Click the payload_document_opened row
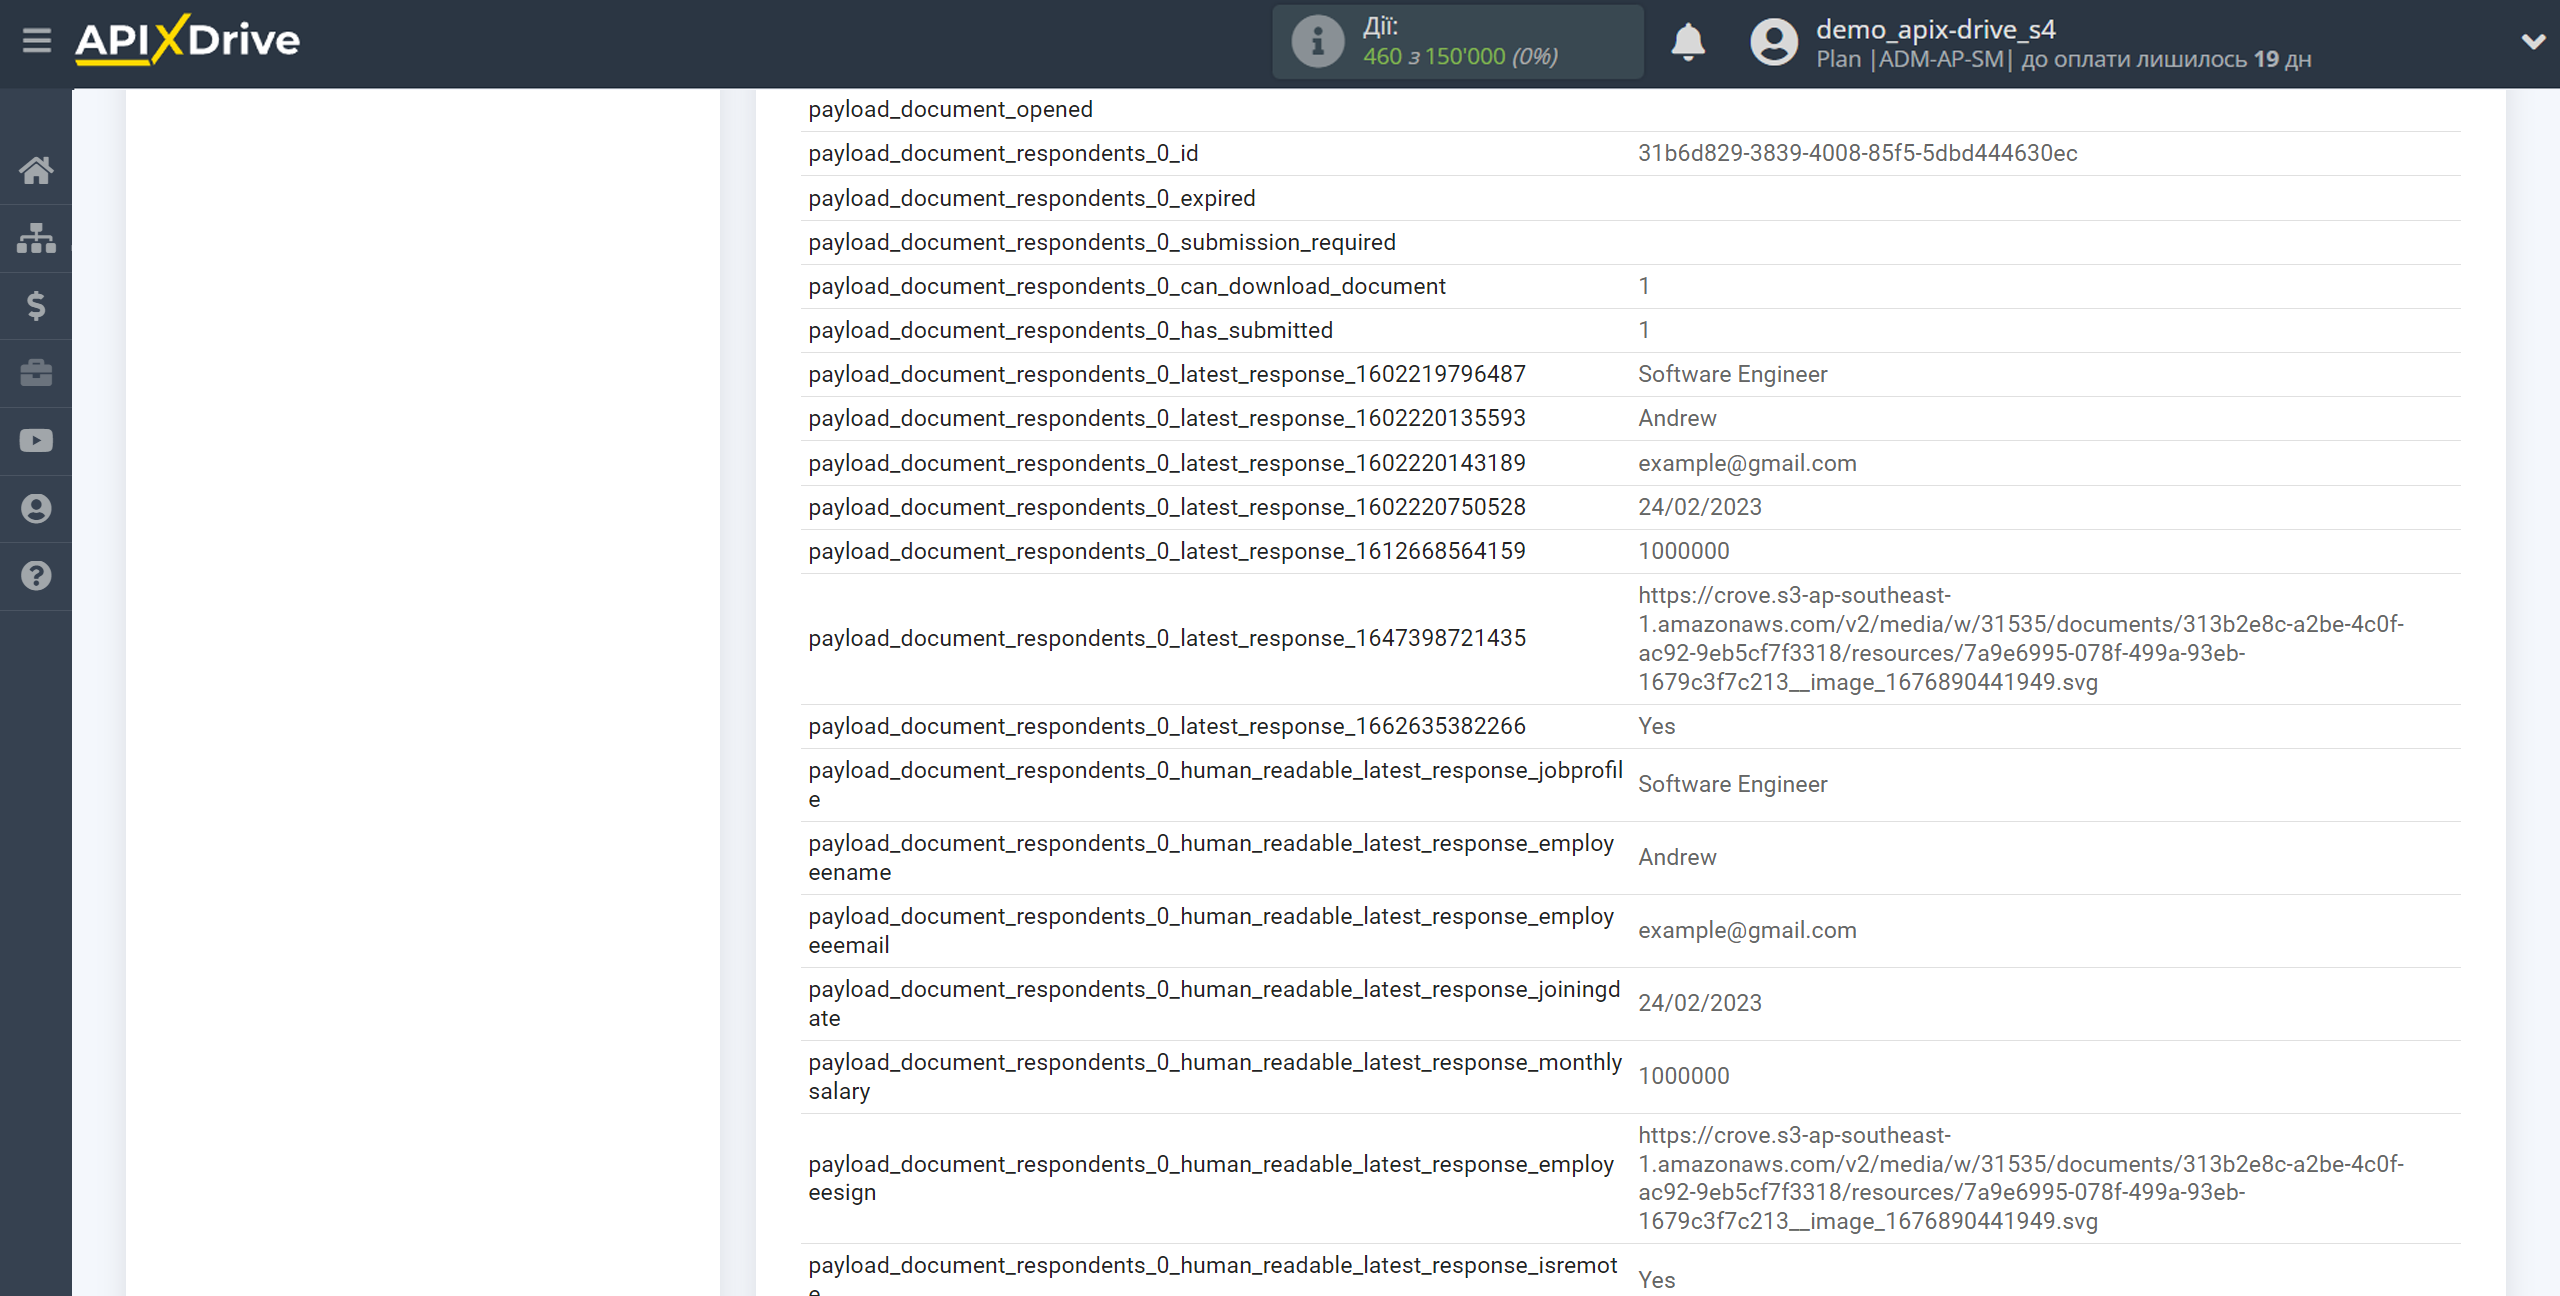The height and width of the screenshot is (1296, 2560). pos(950,109)
